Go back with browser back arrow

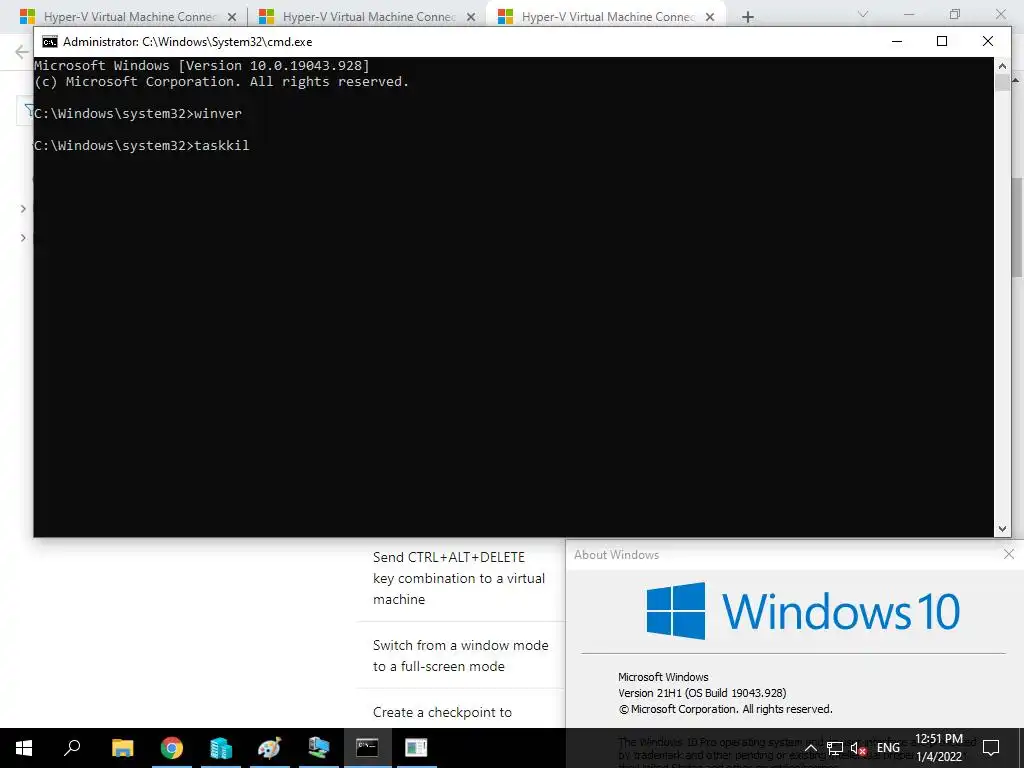22,52
